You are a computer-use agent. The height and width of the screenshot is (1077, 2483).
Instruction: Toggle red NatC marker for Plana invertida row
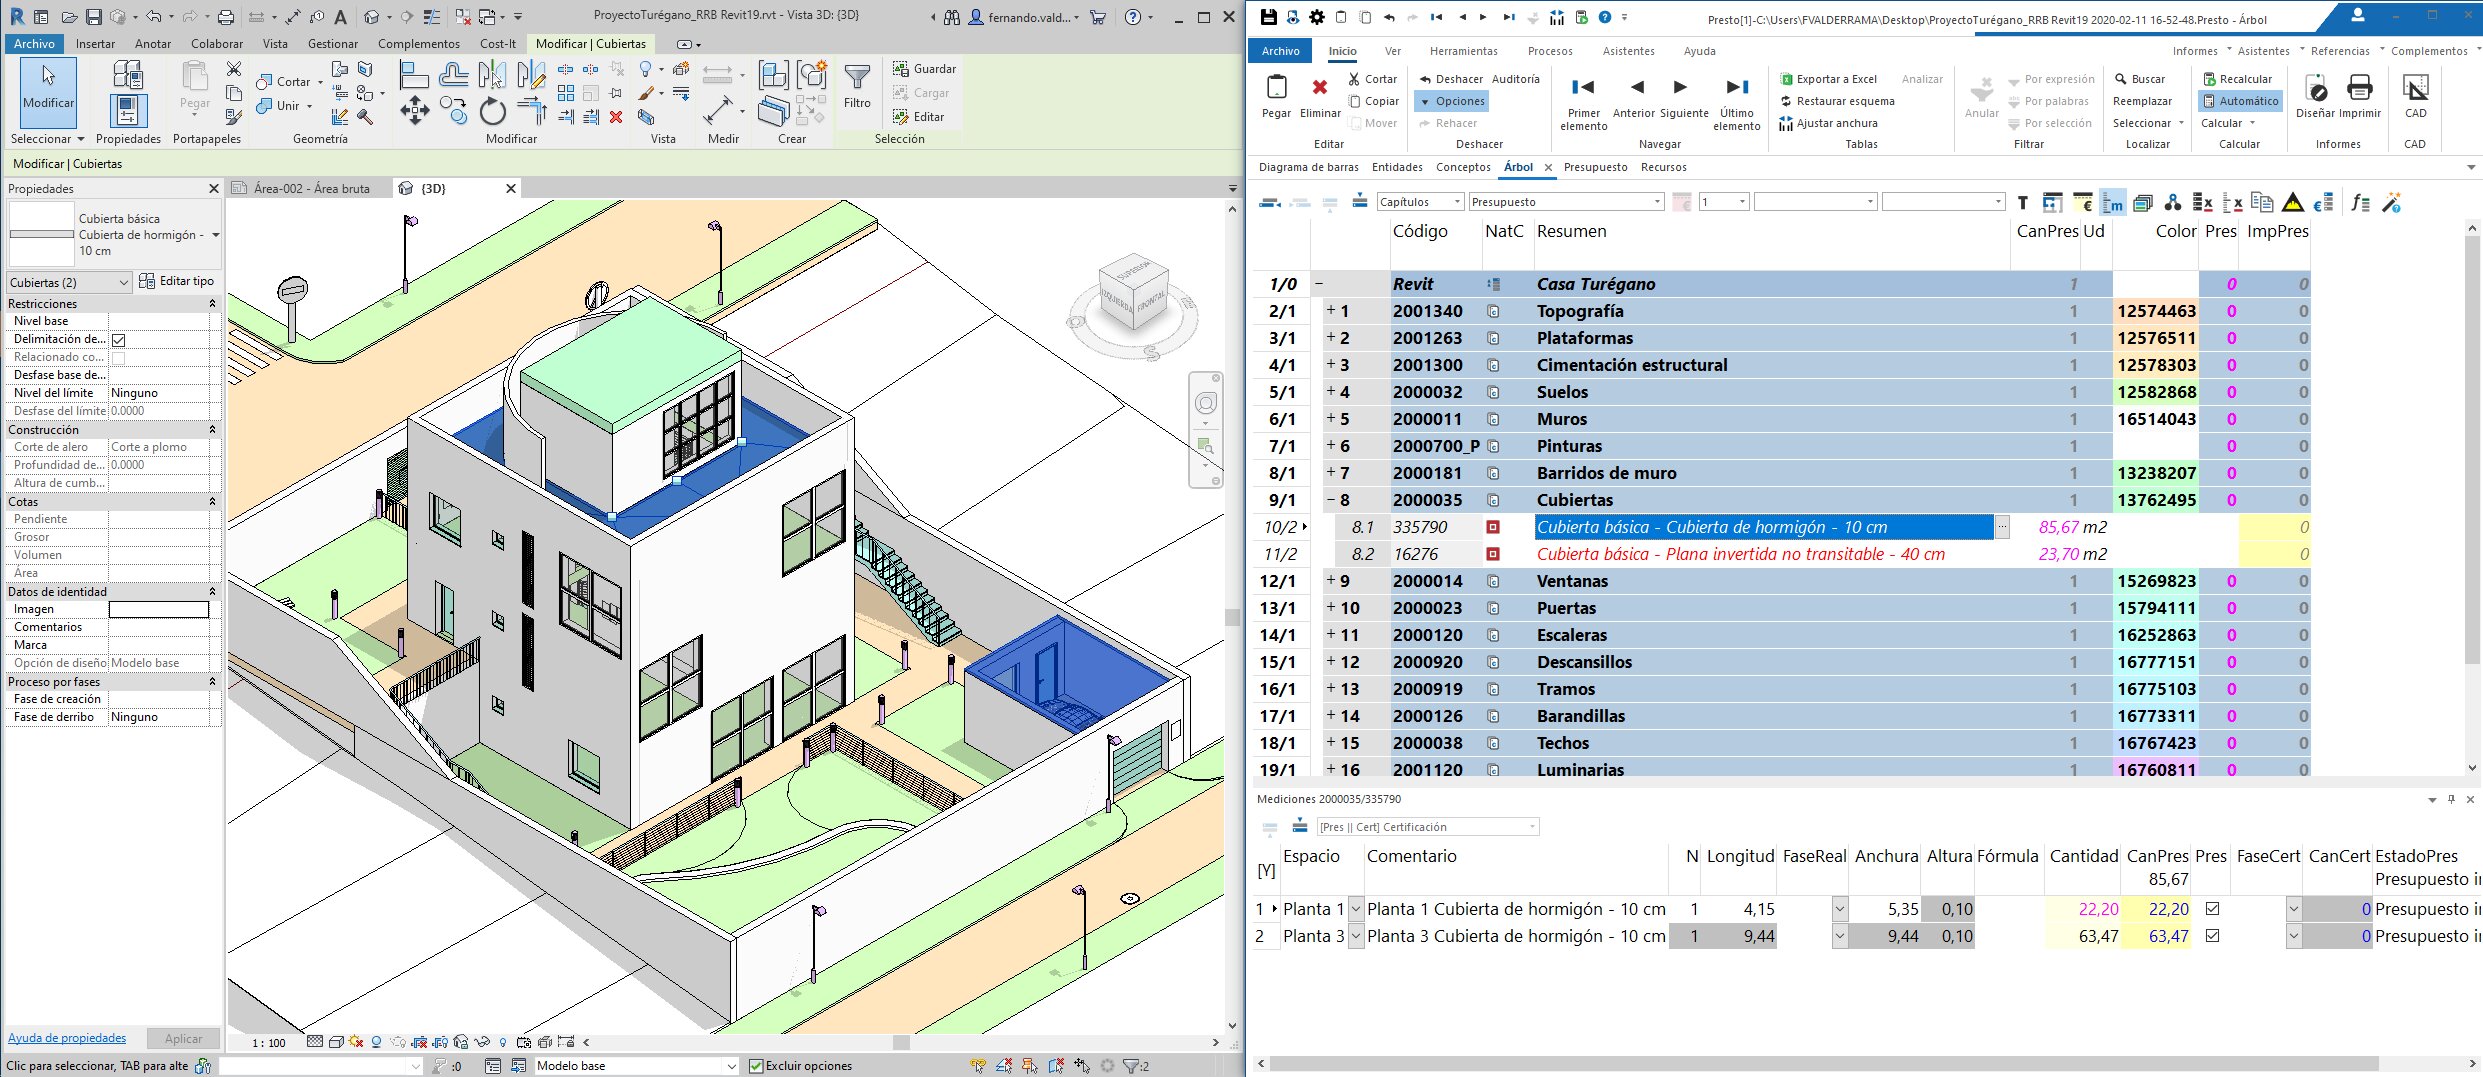tap(1493, 554)
